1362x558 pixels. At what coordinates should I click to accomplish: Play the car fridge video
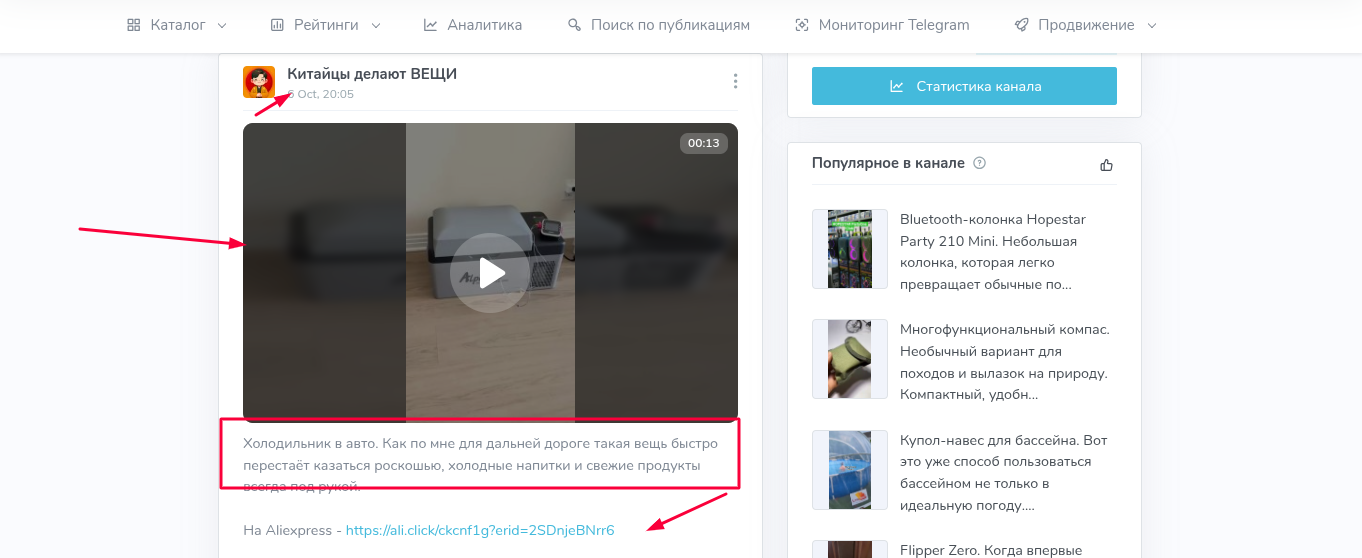click(490, 273)
